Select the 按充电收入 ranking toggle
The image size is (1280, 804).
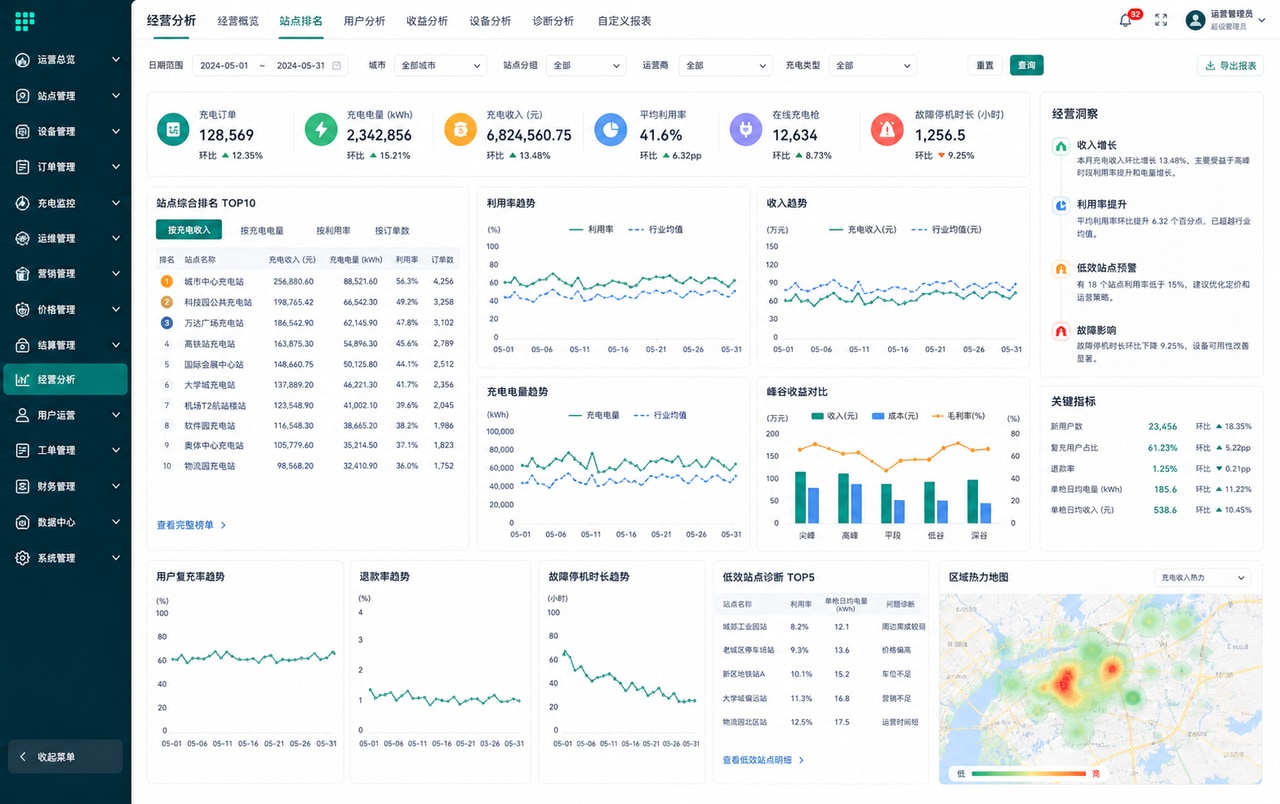pos(189,230)
